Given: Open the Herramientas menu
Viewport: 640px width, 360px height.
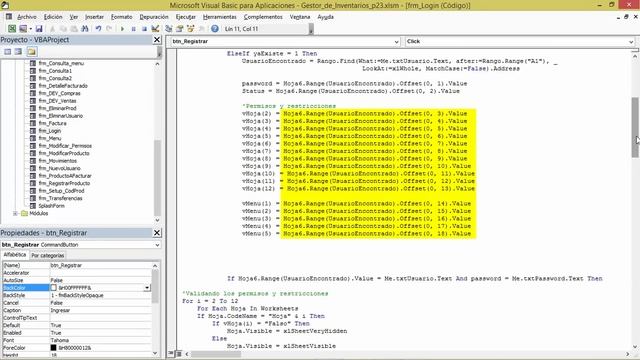Looking at the screenshot, I should pos(220,17).
